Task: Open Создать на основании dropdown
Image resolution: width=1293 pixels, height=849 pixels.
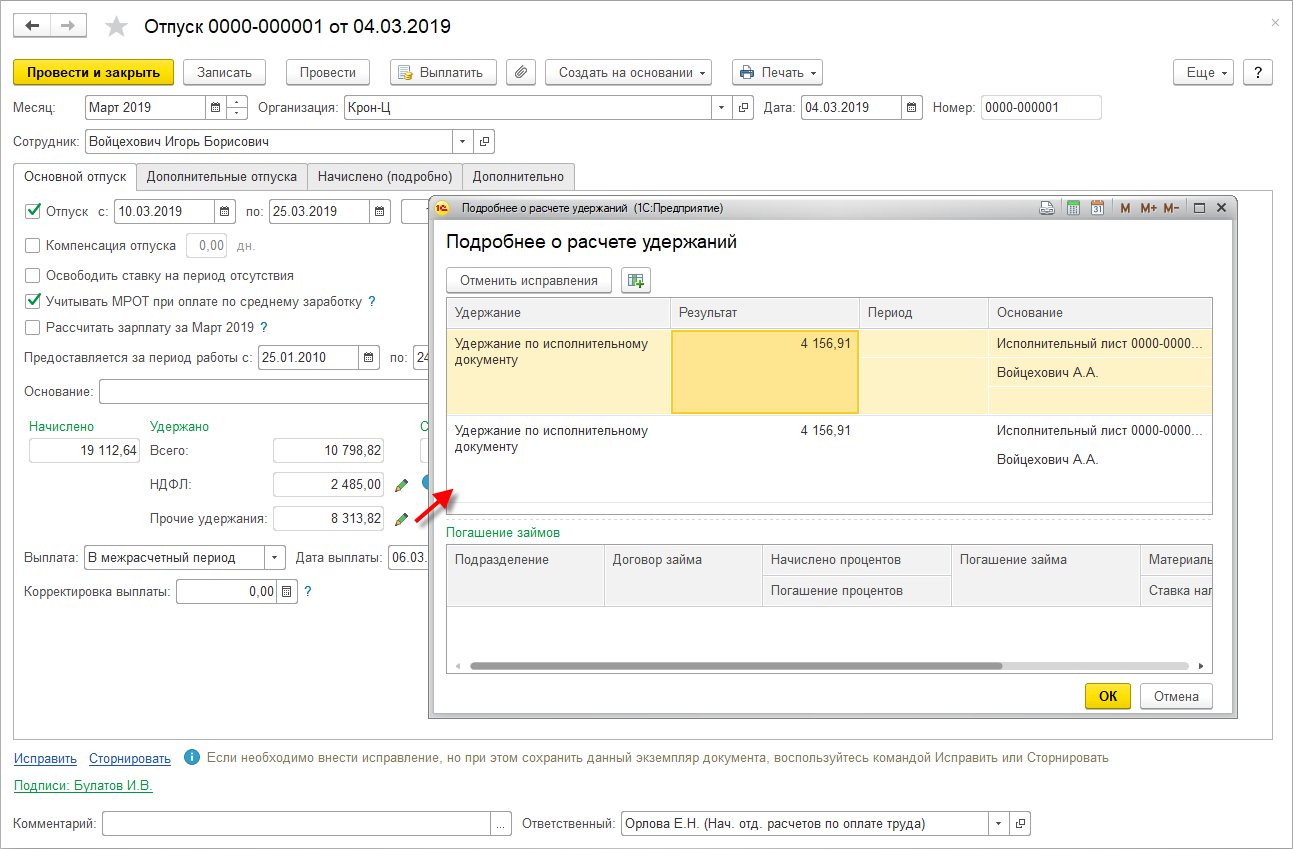Action: coord(628,72)
